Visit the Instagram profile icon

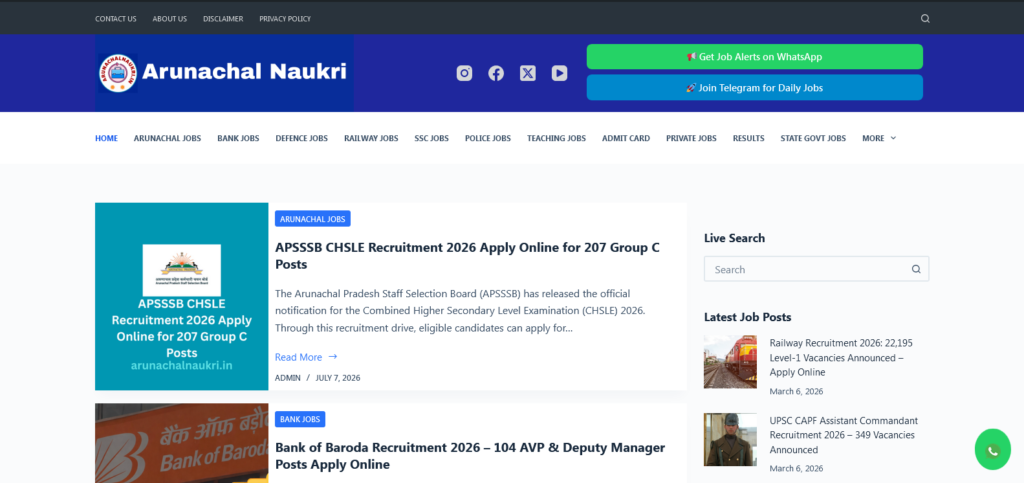point(464,73)
